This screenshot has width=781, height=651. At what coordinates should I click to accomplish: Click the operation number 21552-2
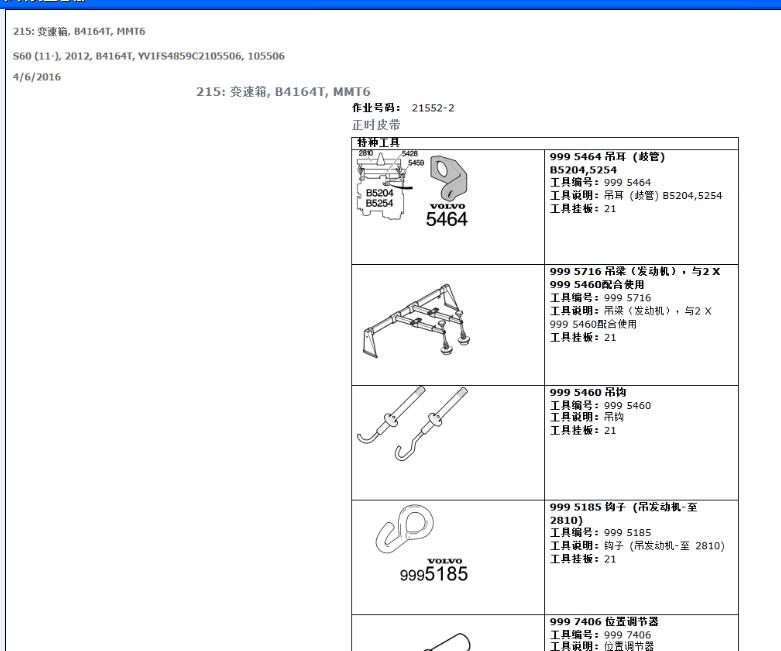tap(433, 108)
